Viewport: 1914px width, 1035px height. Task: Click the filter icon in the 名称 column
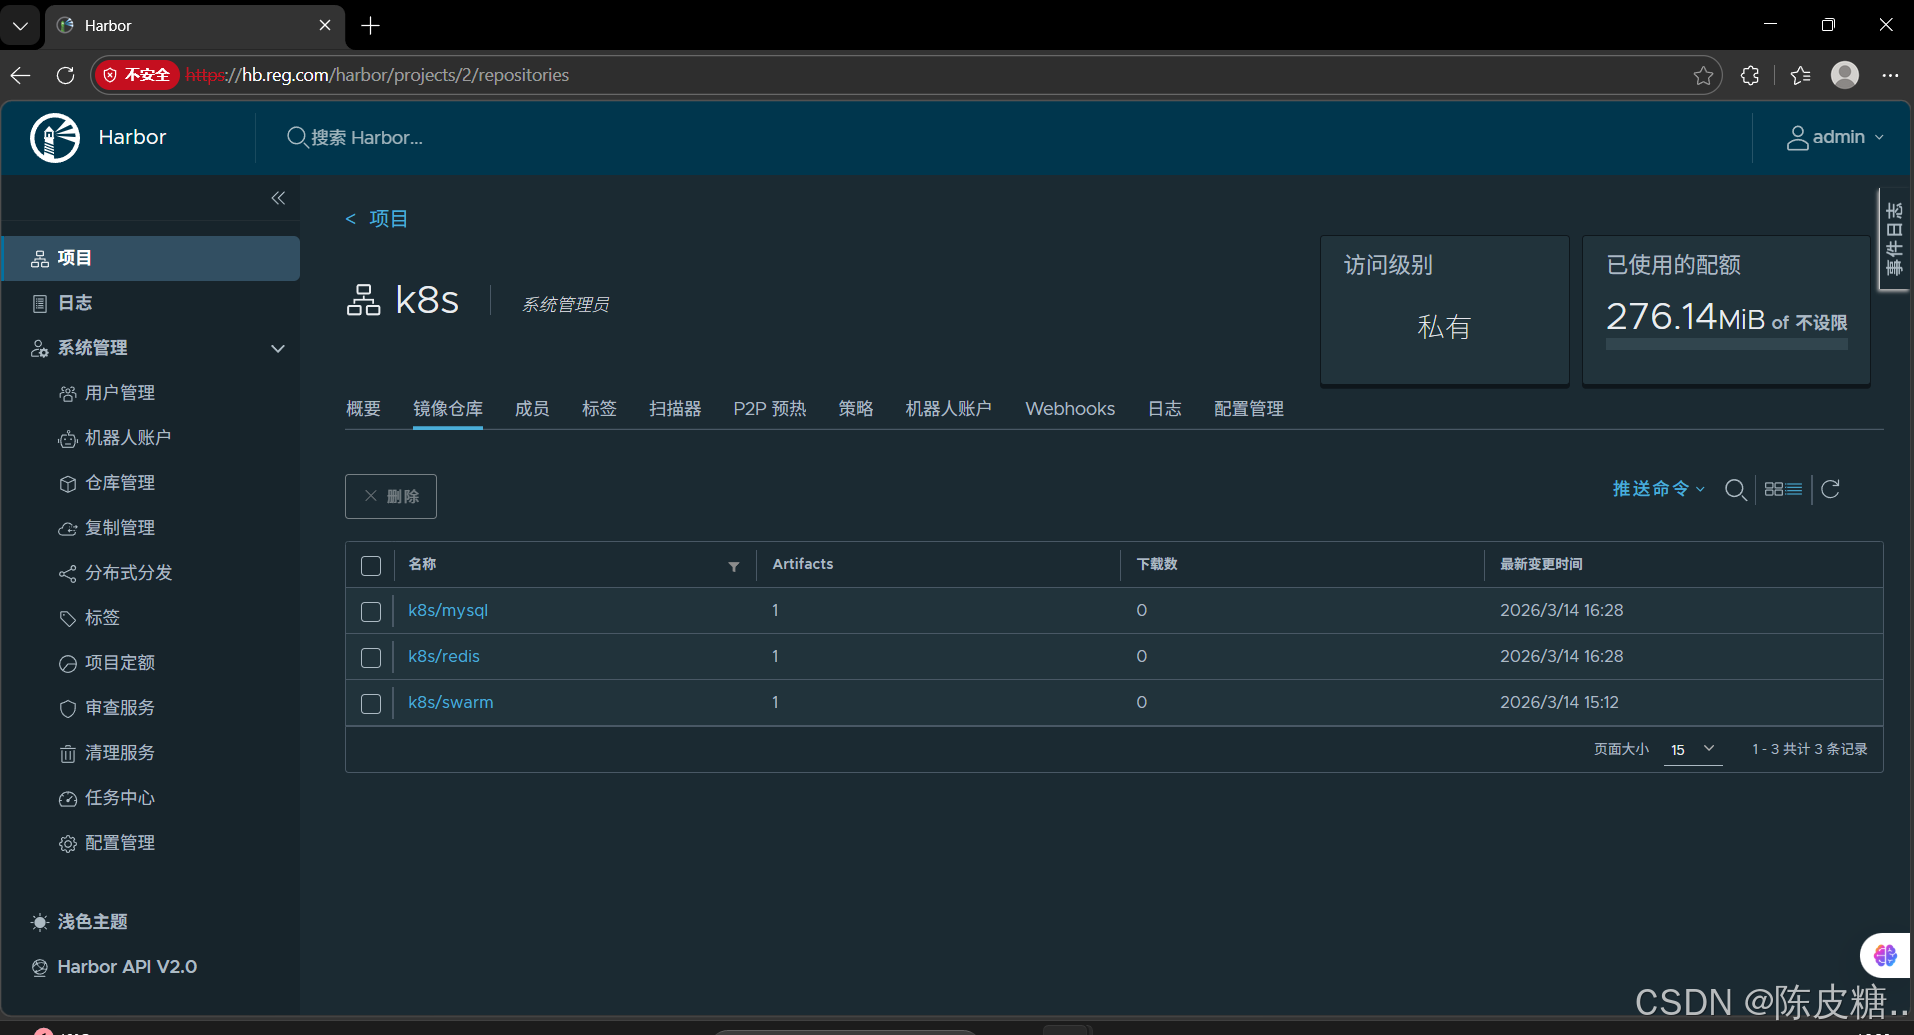tap(734, 567)
